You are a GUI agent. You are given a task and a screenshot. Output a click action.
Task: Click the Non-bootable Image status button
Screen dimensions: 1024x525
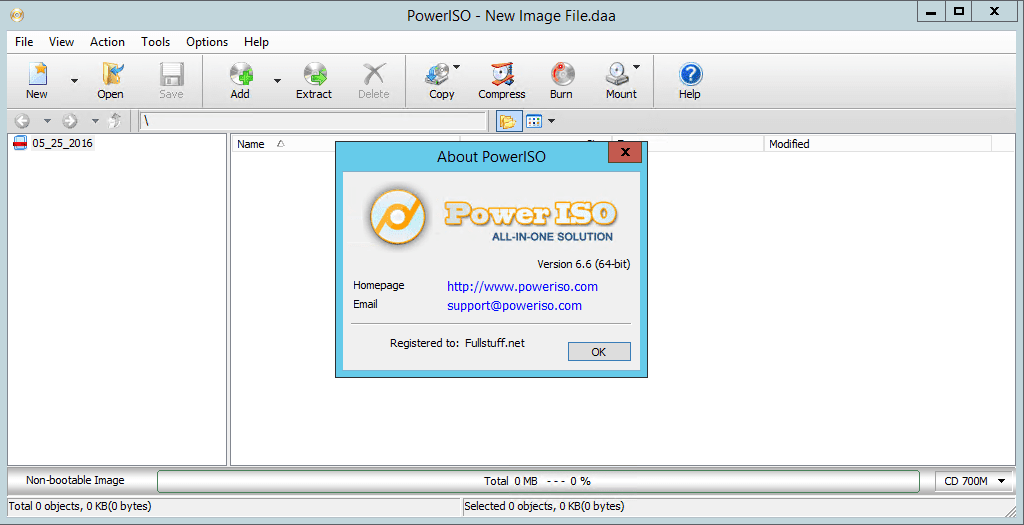click(75, 481)
